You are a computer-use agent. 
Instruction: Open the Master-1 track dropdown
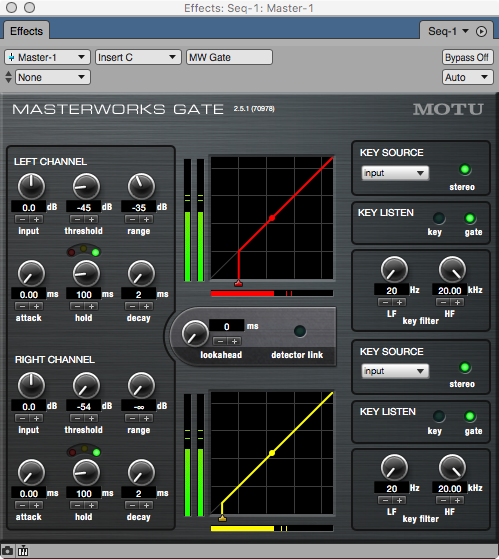[47, 57]
